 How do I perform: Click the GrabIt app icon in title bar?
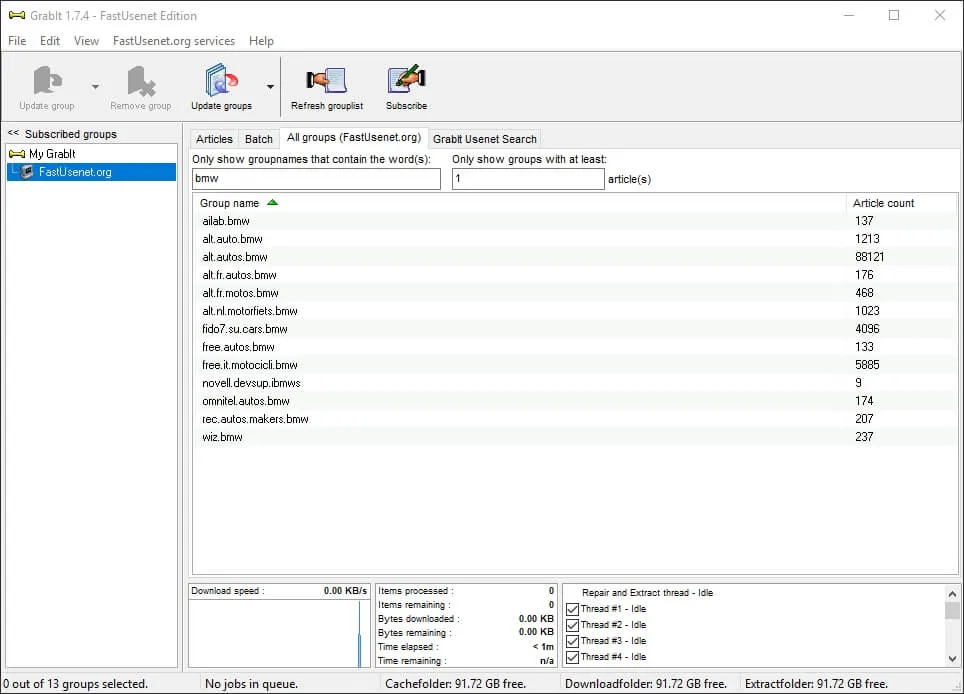coord(17,15)
